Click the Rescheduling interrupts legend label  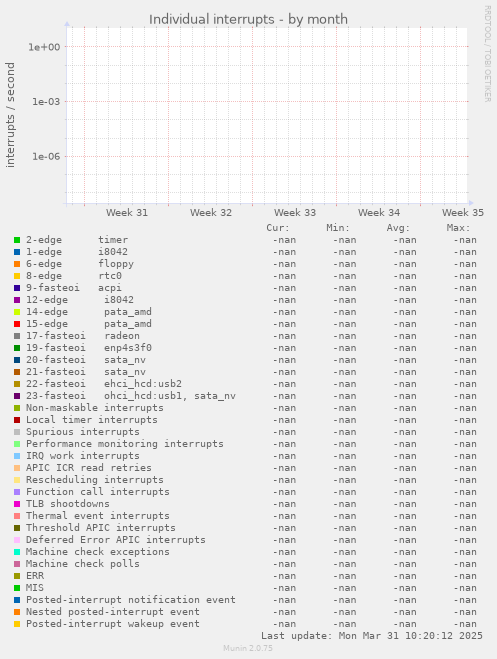pyautogui.click(x=95, y=480)
